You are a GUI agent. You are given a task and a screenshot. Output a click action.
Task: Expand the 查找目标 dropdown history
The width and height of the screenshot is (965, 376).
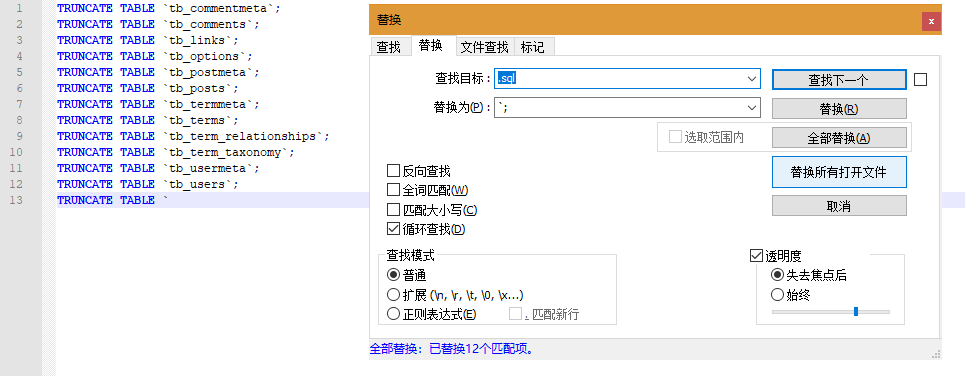pyautogui.click(x=751, y=79)
